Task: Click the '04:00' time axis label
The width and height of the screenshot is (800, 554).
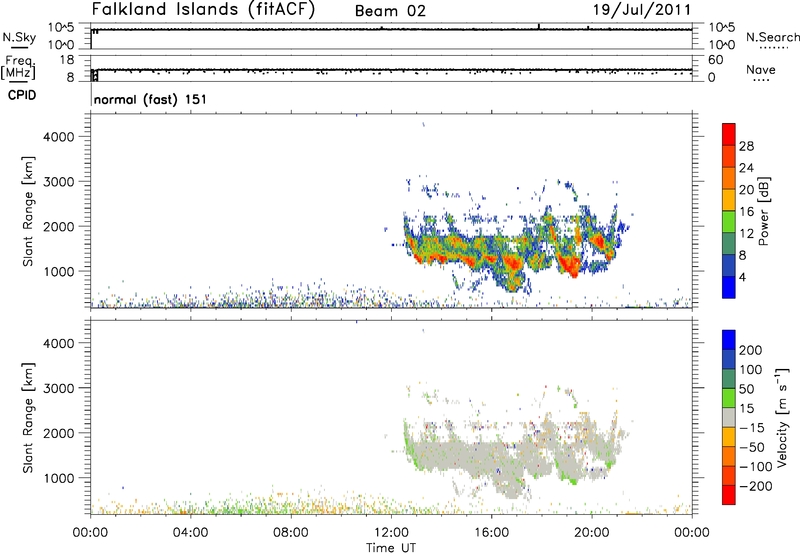Action: click(190, 533)
